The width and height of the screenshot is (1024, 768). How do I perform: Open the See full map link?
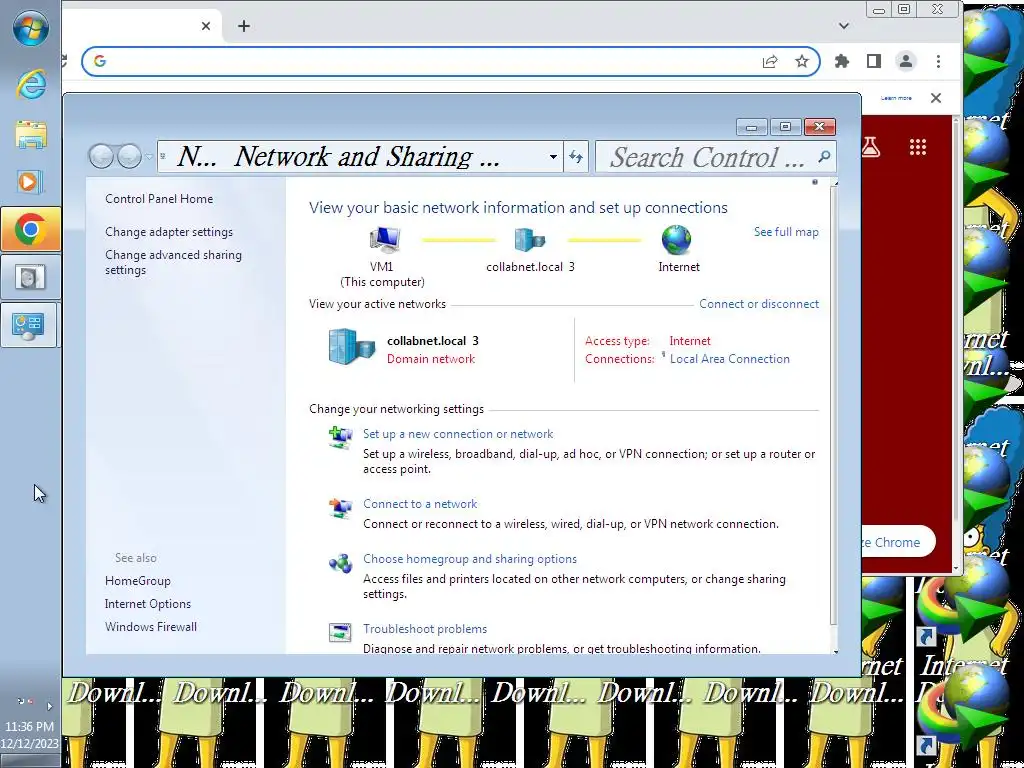pos(786,232)
